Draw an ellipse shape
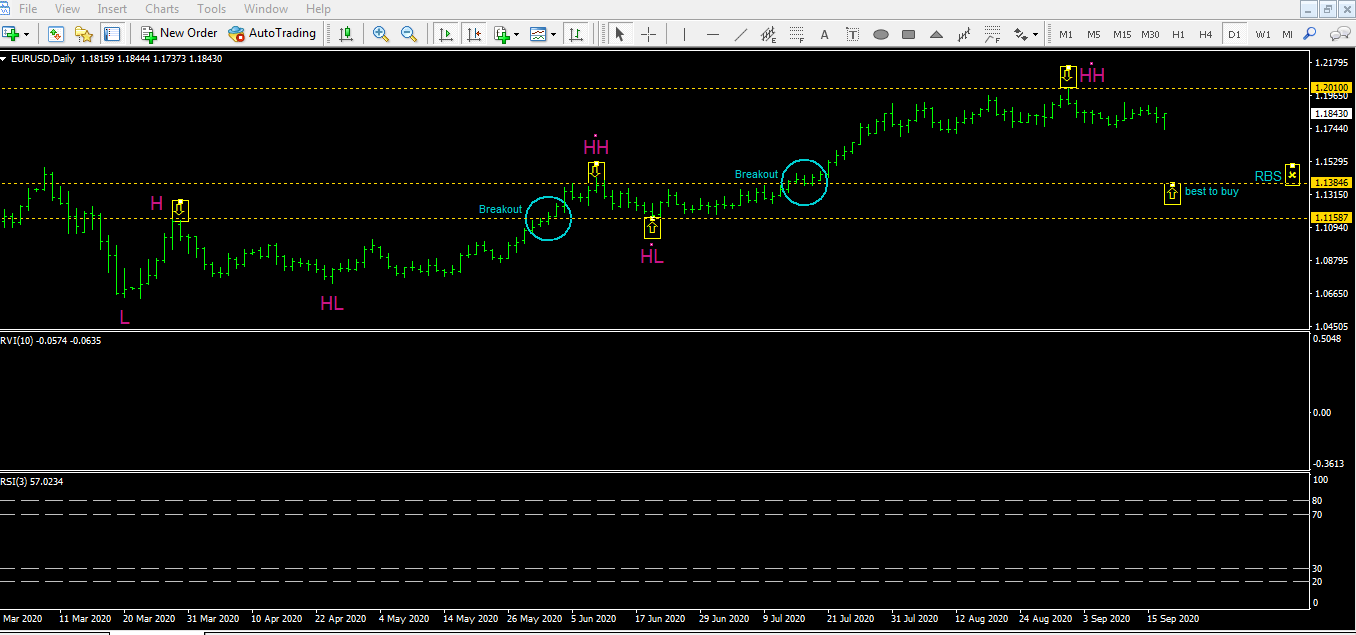The image size is (1356, 635). point(881,34)
